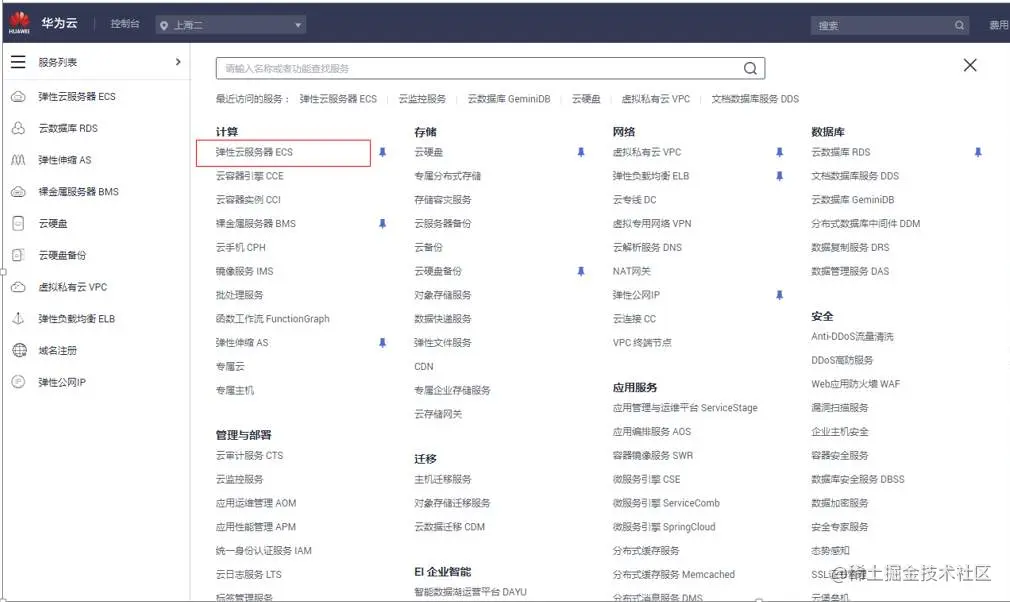1010x602 pixels.
Task: Select 弹性公网IP in the left sidebar
Action: tap(62, 382)
